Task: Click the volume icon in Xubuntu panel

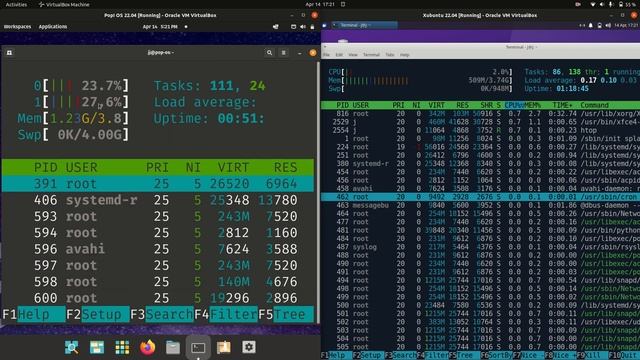Action: point(608,25)
